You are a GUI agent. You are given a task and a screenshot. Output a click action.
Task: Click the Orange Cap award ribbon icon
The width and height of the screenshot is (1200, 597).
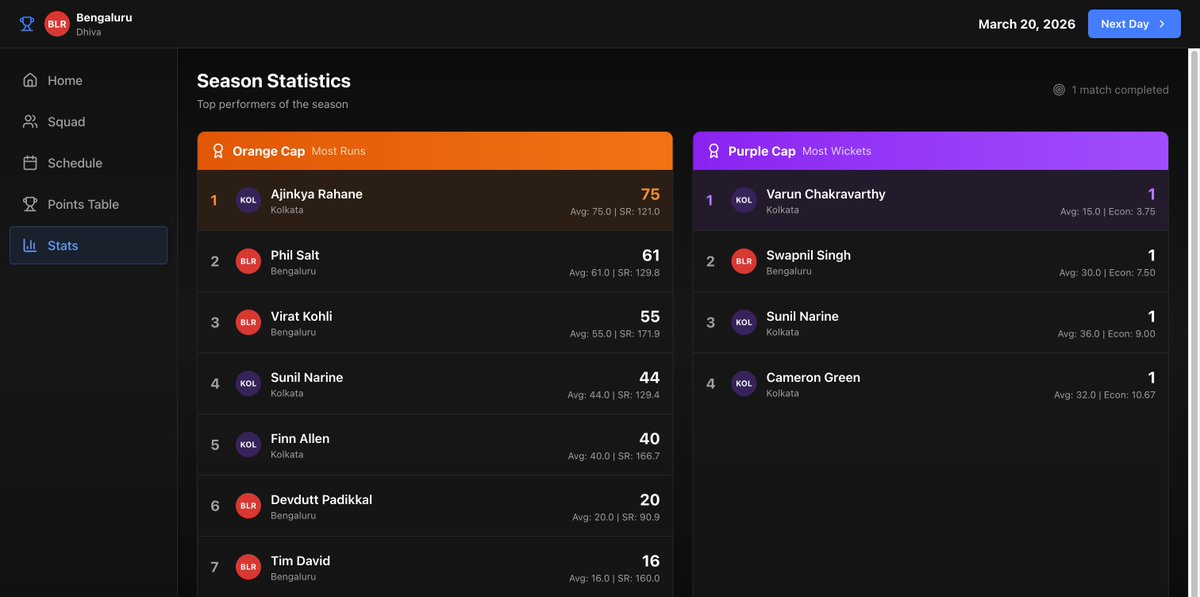(218, 151)
